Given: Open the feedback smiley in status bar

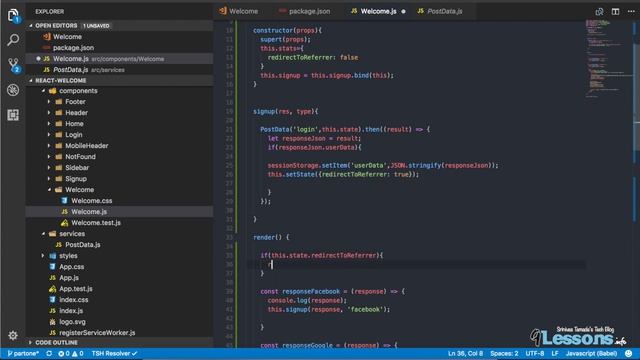Looking at the screenshot, I should click(x=629, y=353).
